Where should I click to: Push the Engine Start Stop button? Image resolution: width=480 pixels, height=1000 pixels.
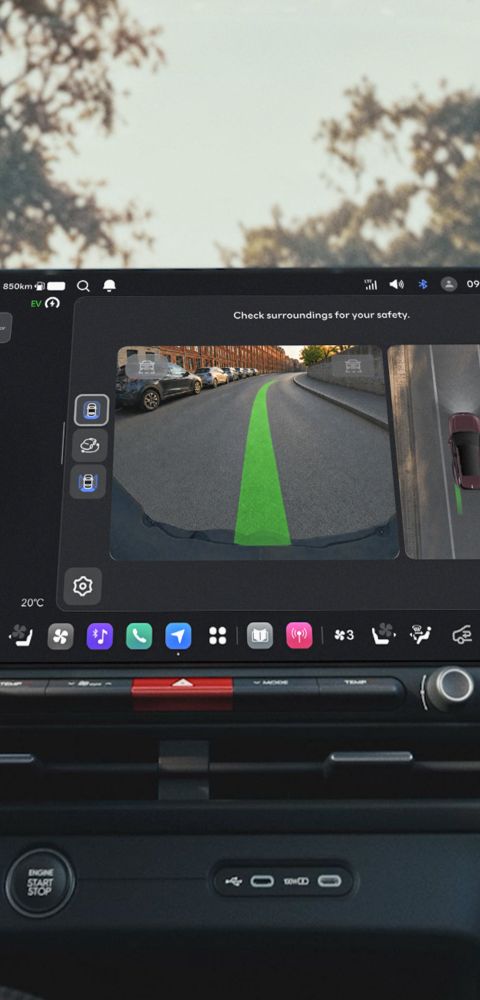40,883
